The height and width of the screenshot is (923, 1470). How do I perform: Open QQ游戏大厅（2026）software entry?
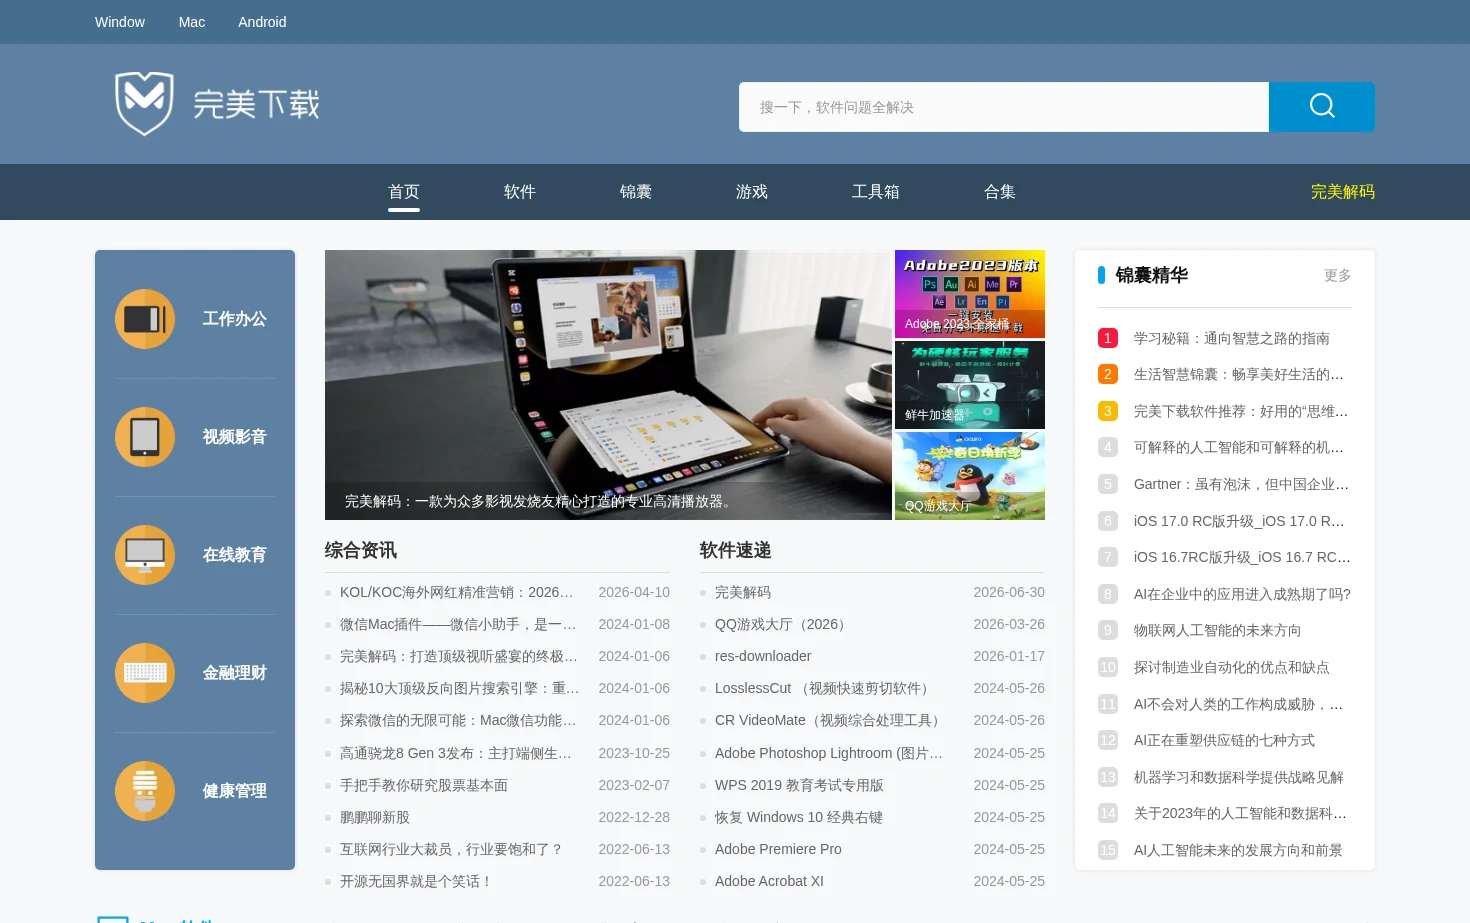[x=783, y=625]
